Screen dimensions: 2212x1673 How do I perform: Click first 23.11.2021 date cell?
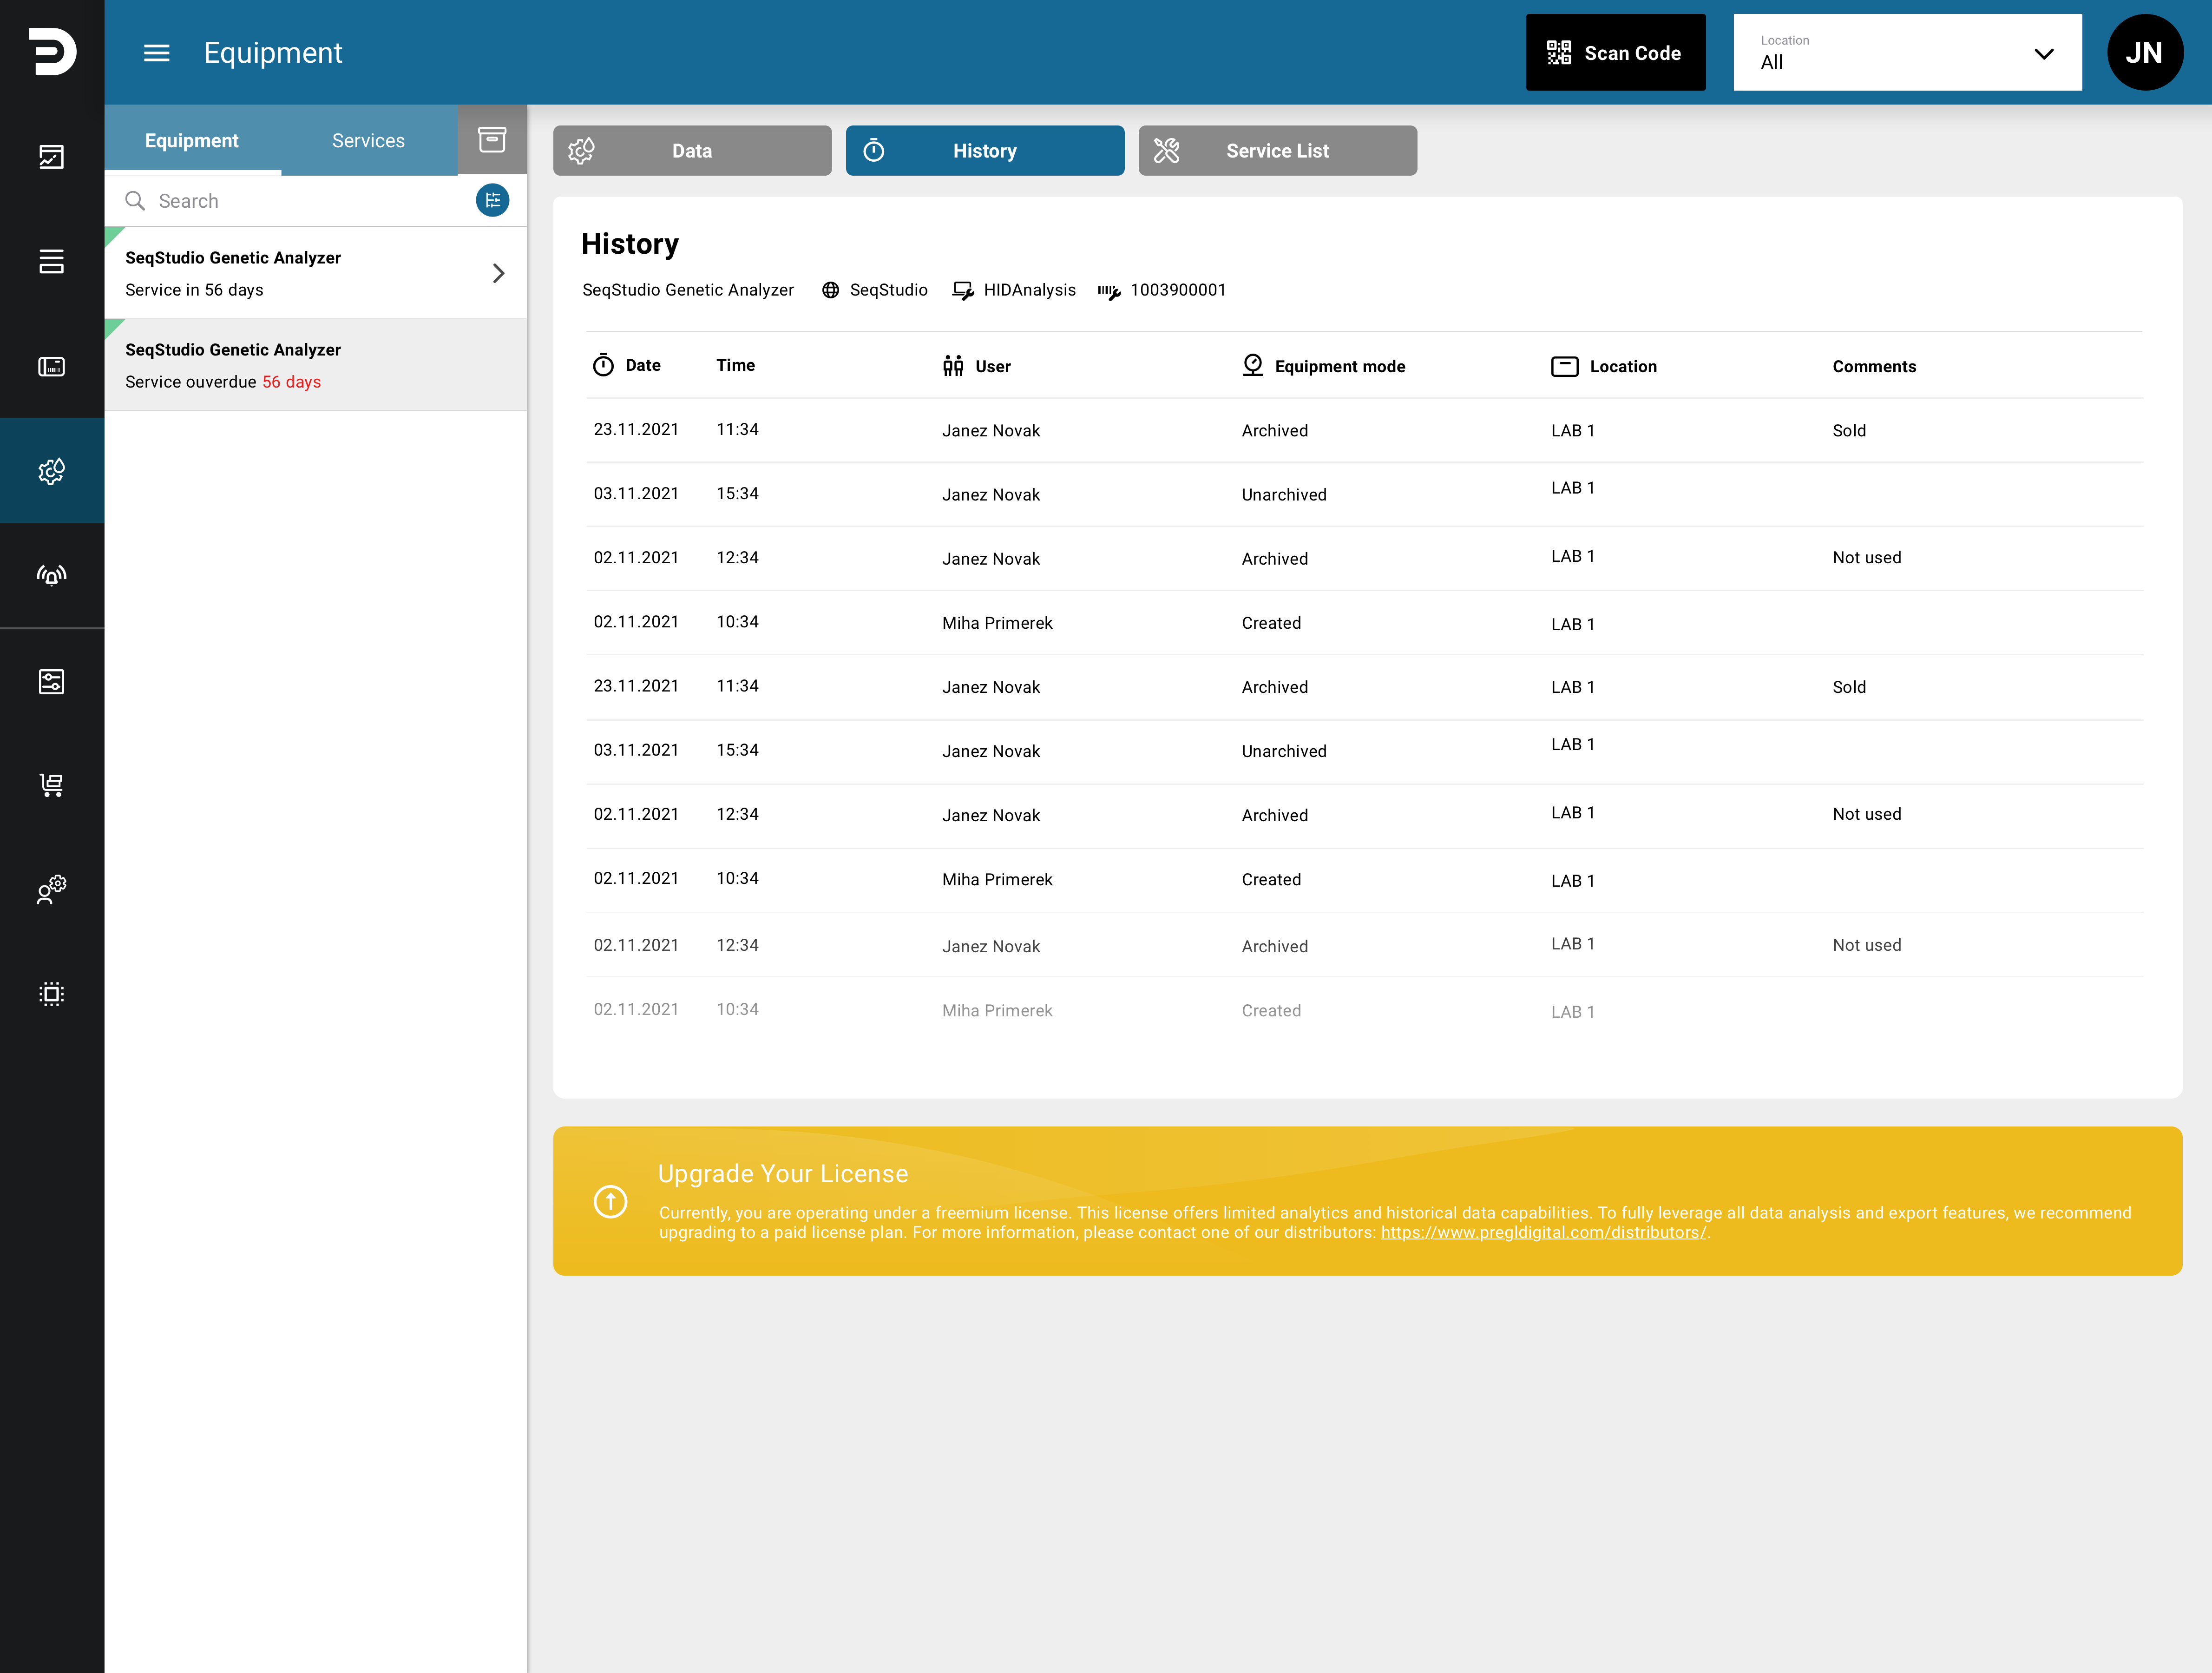636,429
